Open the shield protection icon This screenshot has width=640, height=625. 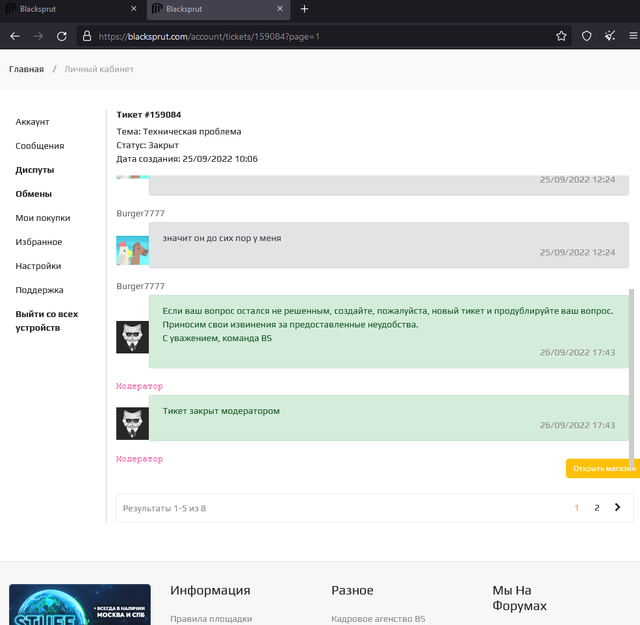coord(587,36)
